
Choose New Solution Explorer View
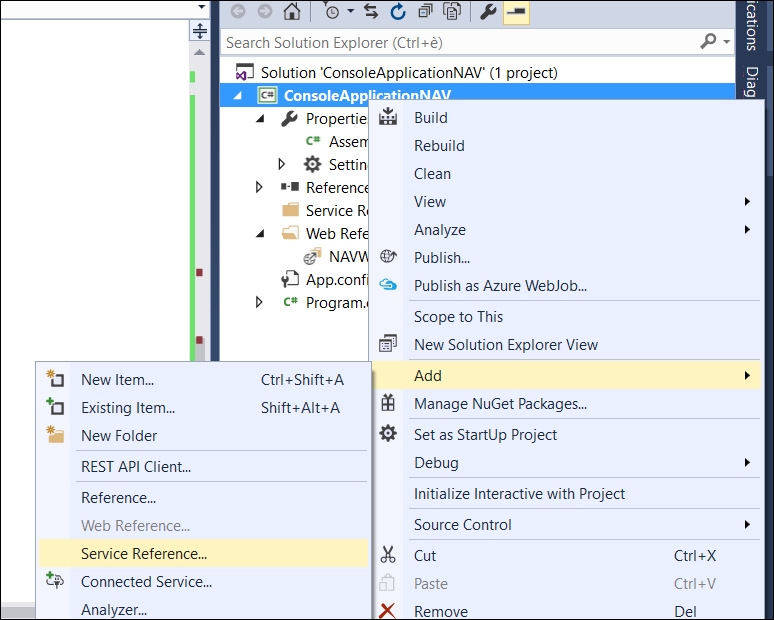click(x=567, y=345)
